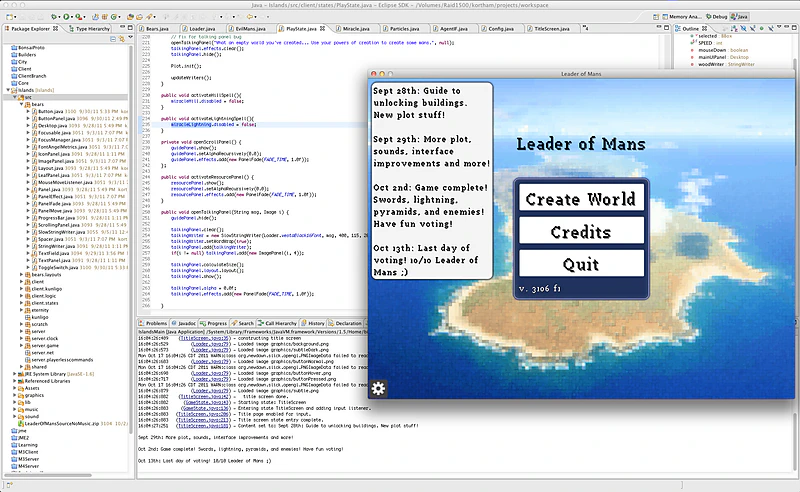Toggle Hide Static Members in Outline
This screenshot has width=800, height=492.
[753, 29]
